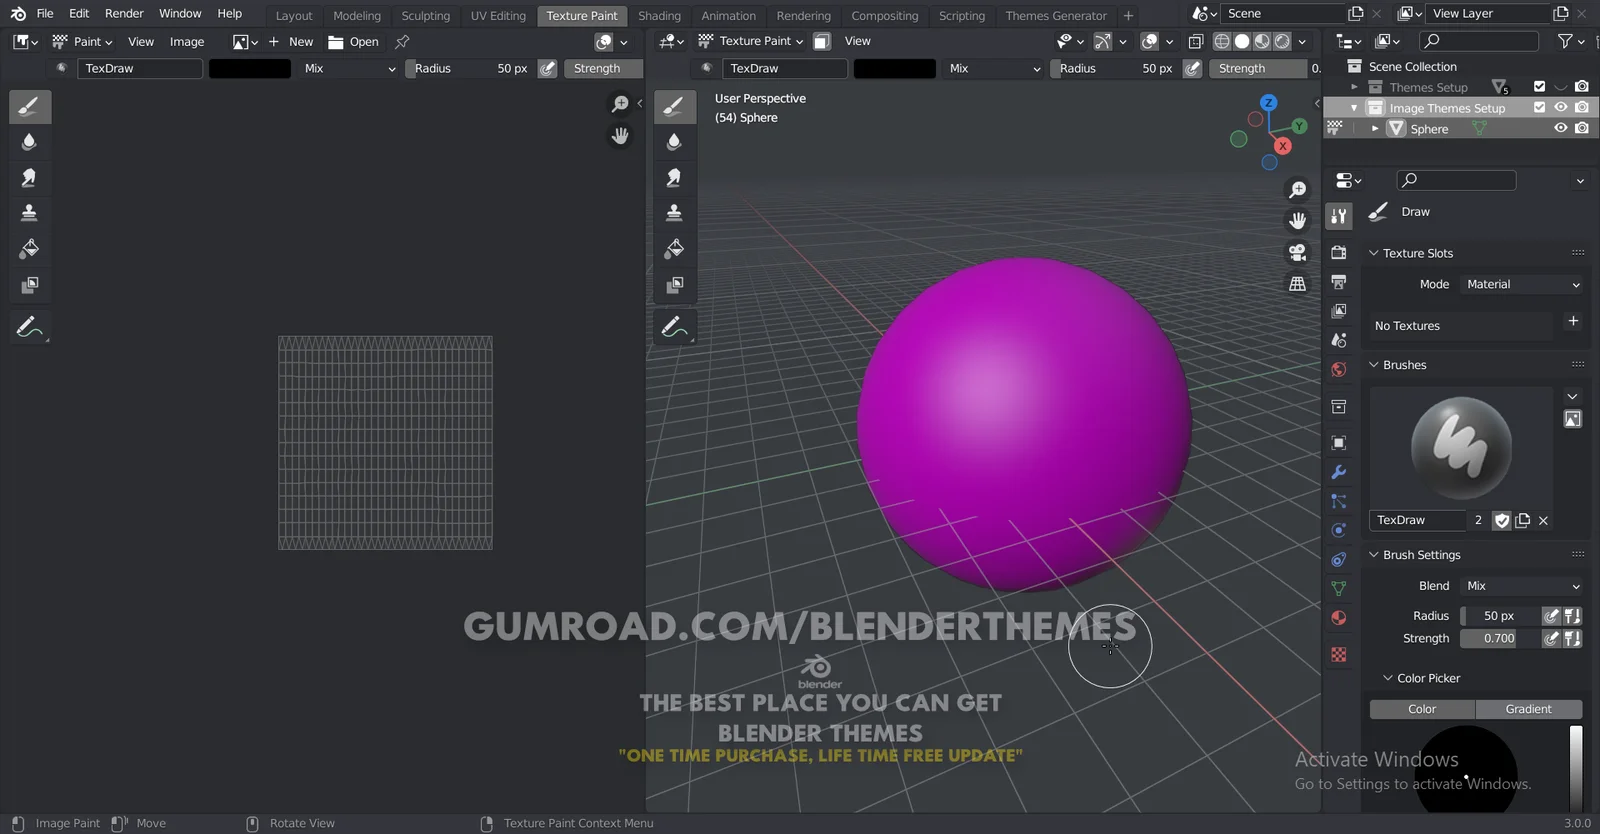Open the World properties tab
1600x834 pixels.
(1339, 369)
